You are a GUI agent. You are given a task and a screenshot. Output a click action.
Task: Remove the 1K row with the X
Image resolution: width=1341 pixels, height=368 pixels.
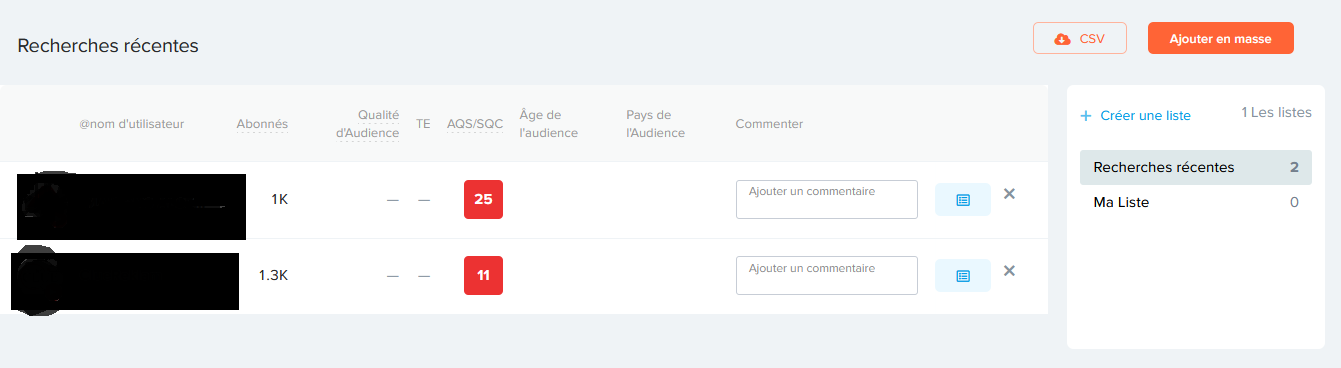[1009, 194]
